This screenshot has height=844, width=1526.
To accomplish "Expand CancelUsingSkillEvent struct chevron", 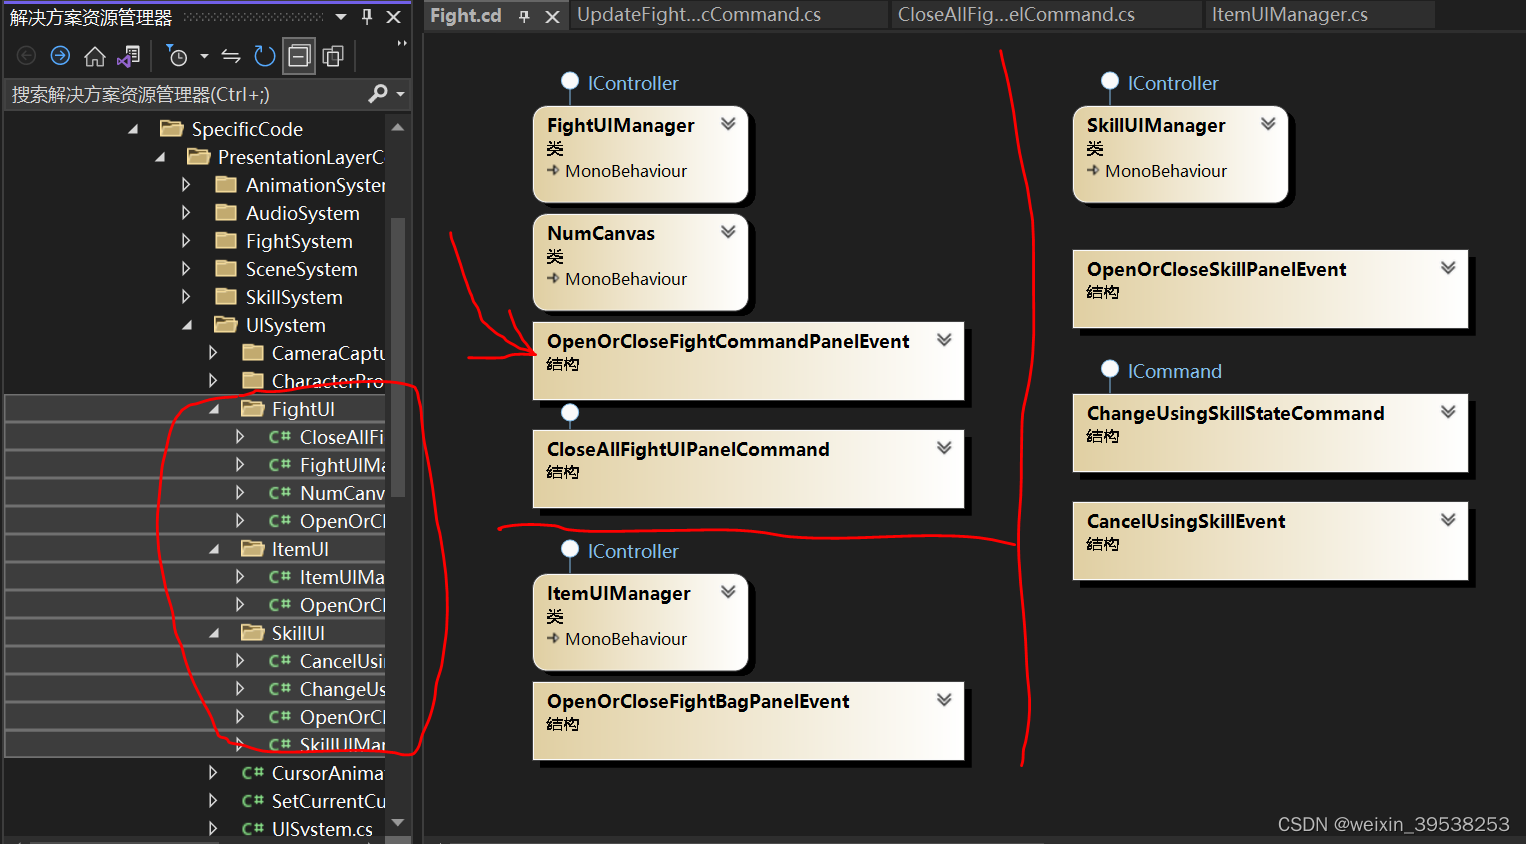I will pyautogui.click(x=1448, y=520).
